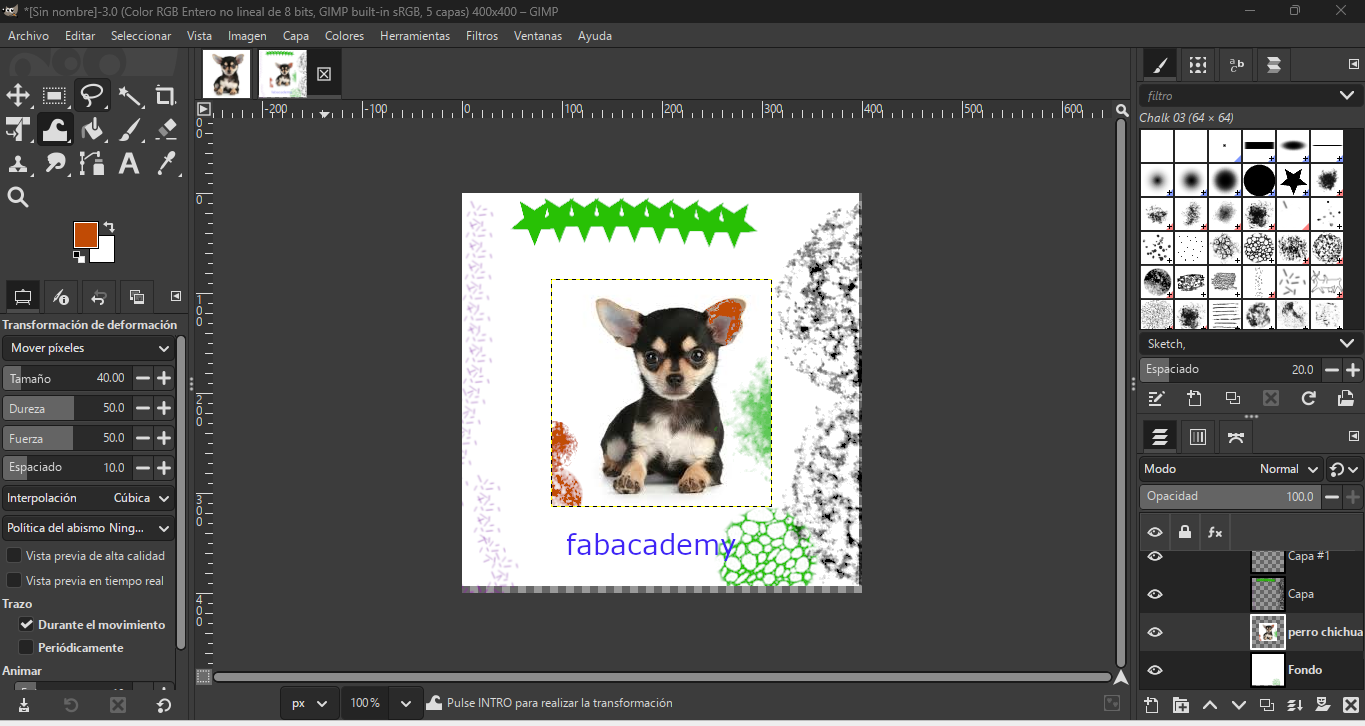Lower the selected layer one step
Viewport: 1365px width, 726px height.
(x=1239, y=705)
